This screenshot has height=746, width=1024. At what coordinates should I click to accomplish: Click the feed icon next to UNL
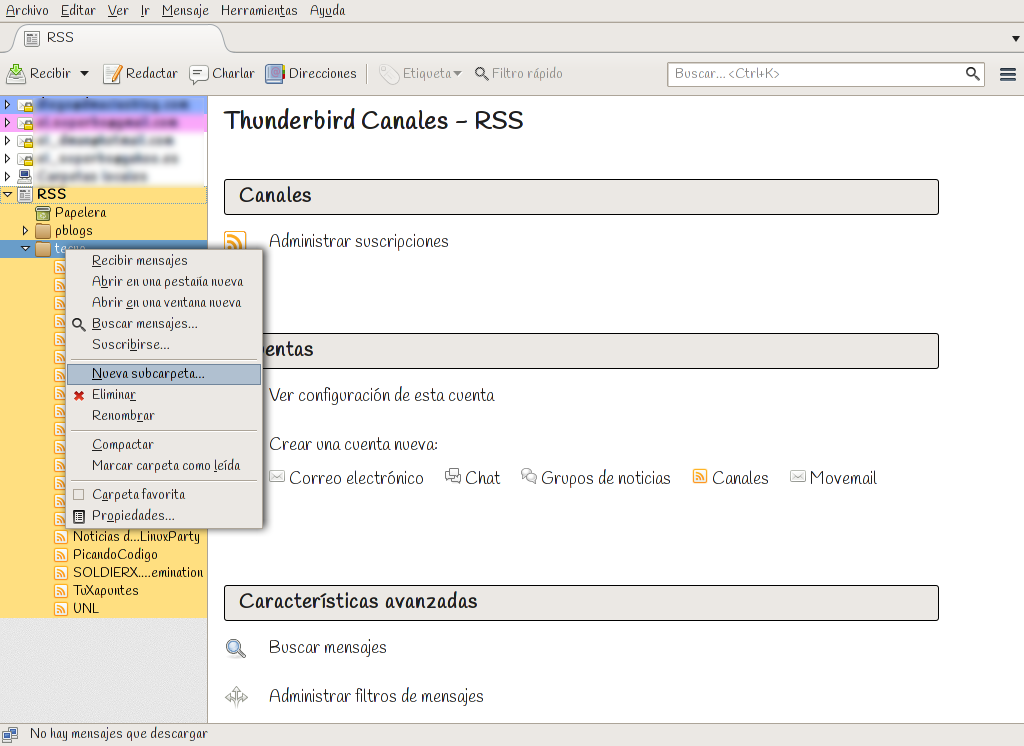61,609
